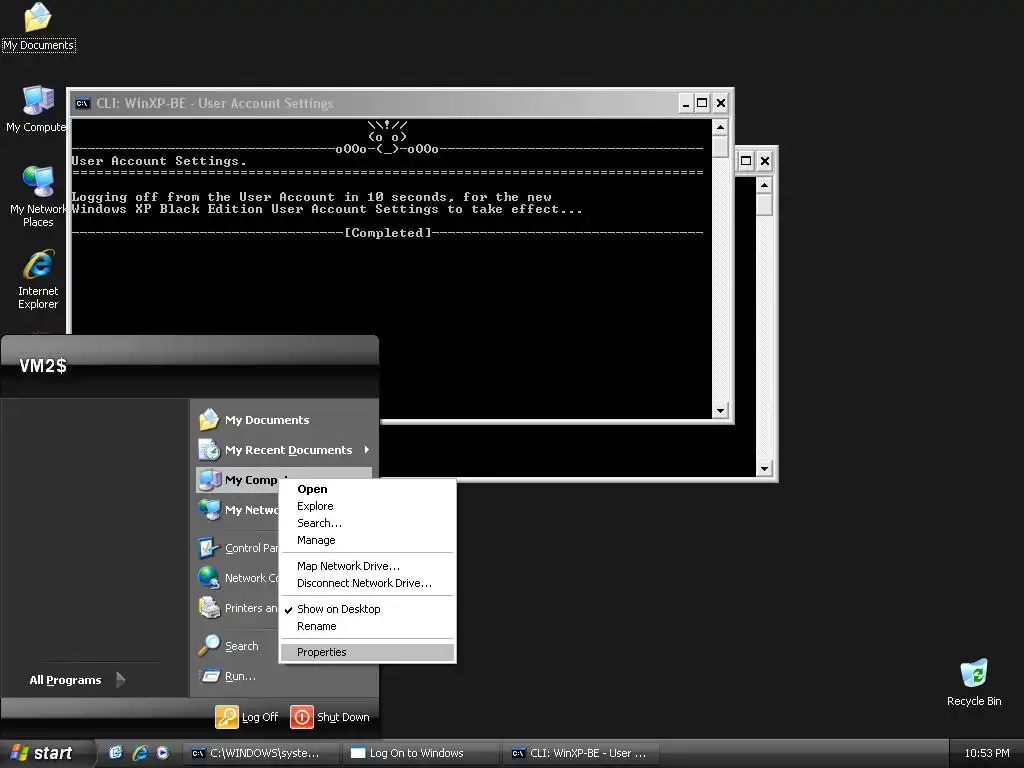The width and height of the screenshot is (1024, 768).
Task: Click Control Panel icon in Start menu
Action: pos(209,547)
